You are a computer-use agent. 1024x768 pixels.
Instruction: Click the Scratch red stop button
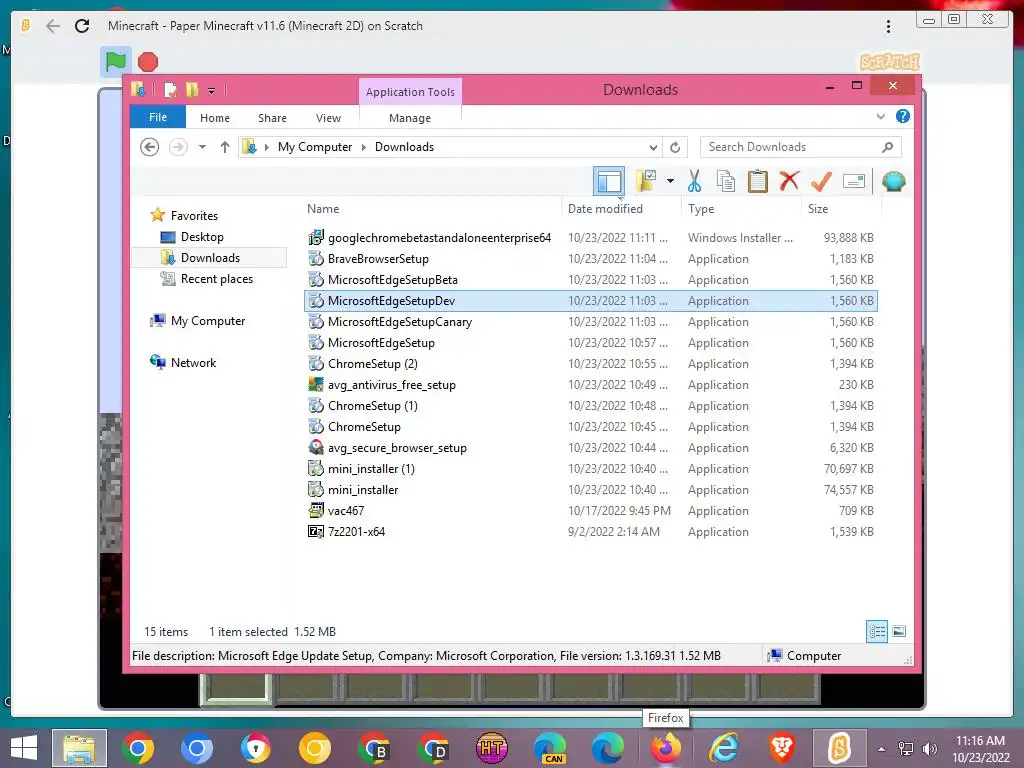(x=148, y=62)
